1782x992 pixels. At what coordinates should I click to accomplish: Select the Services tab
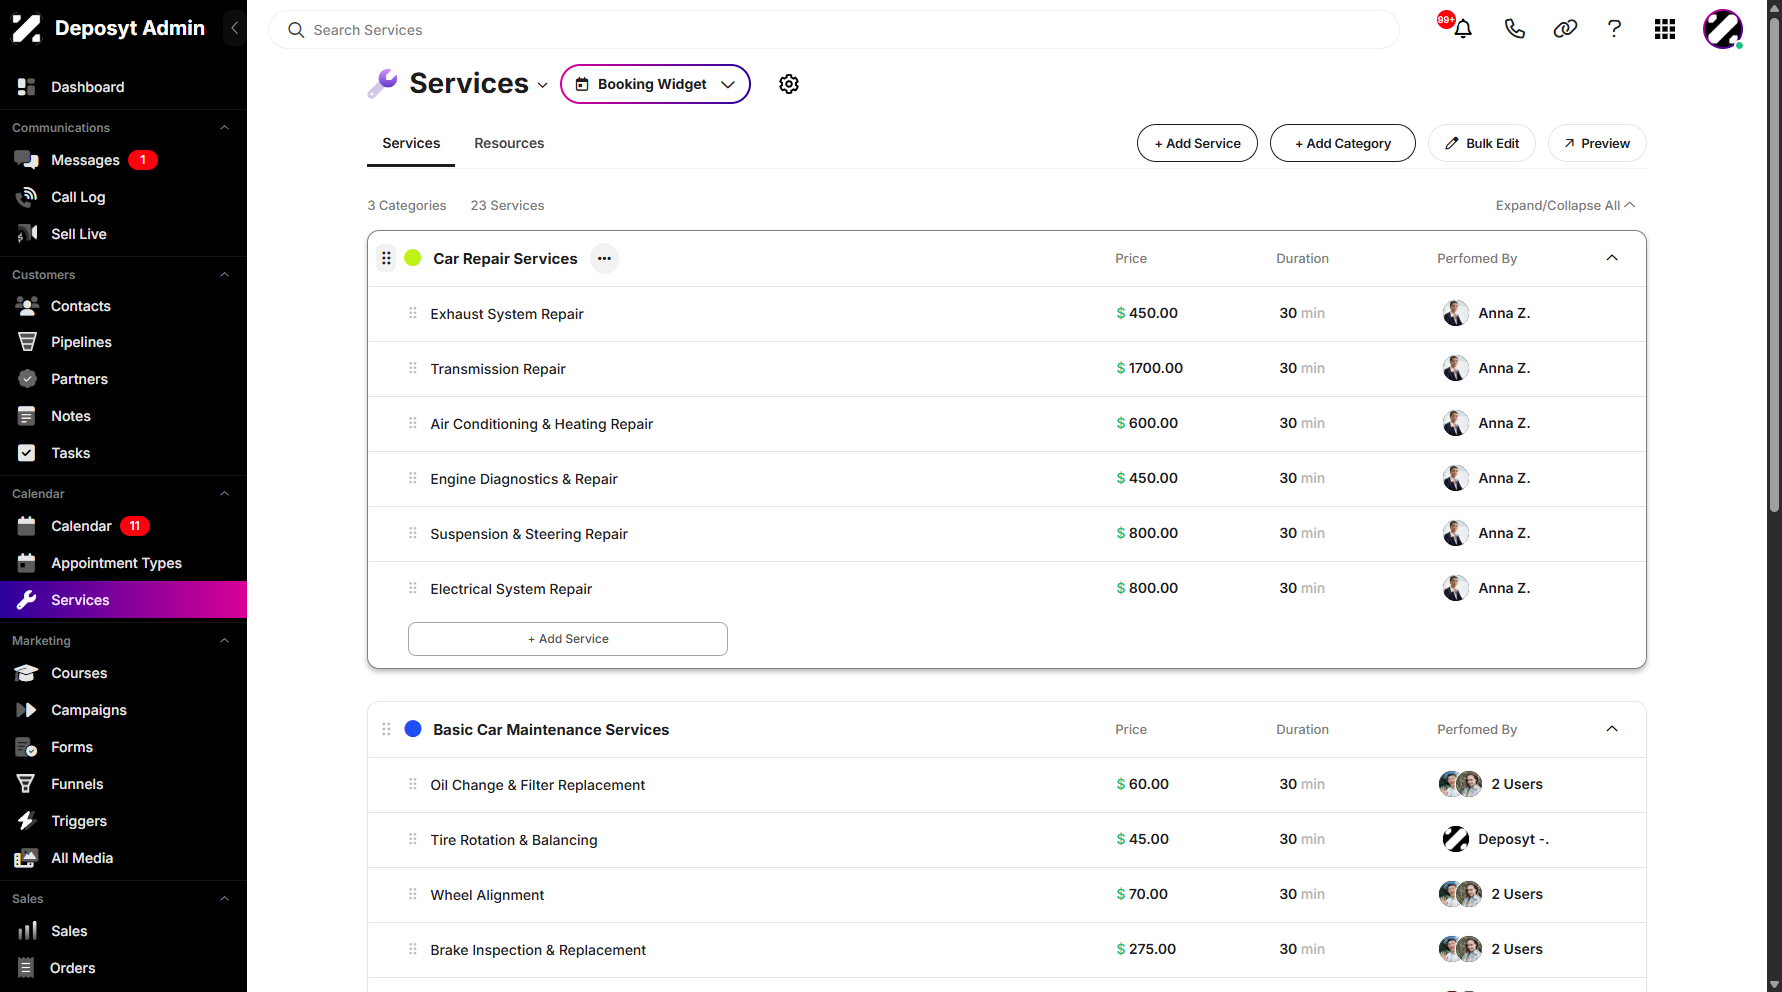[411, 143]
